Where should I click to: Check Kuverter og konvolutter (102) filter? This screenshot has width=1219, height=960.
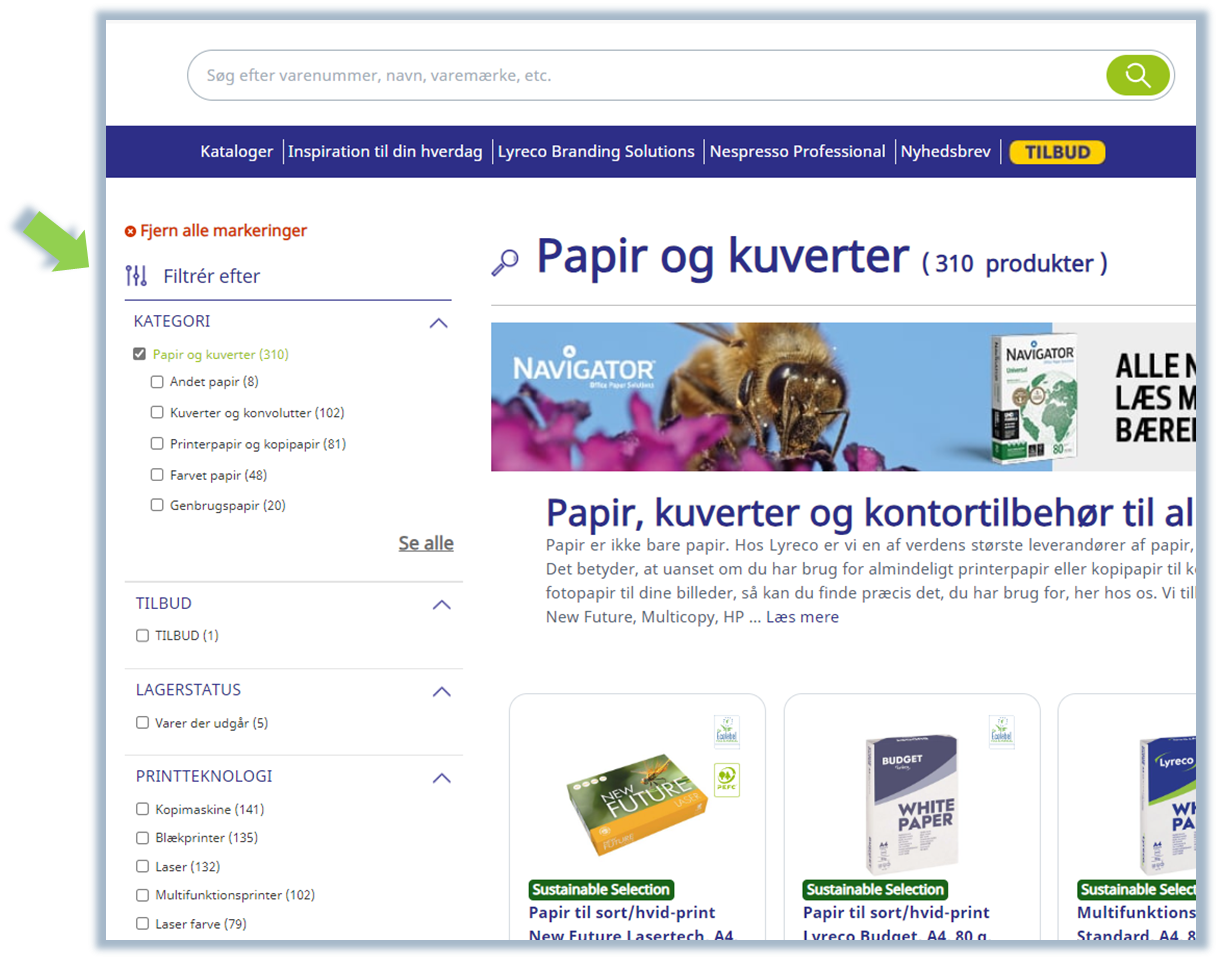coord(157,412)
